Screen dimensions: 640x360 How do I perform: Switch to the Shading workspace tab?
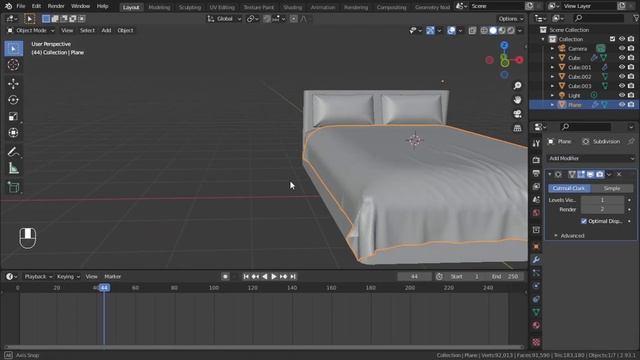click(292, 7)
